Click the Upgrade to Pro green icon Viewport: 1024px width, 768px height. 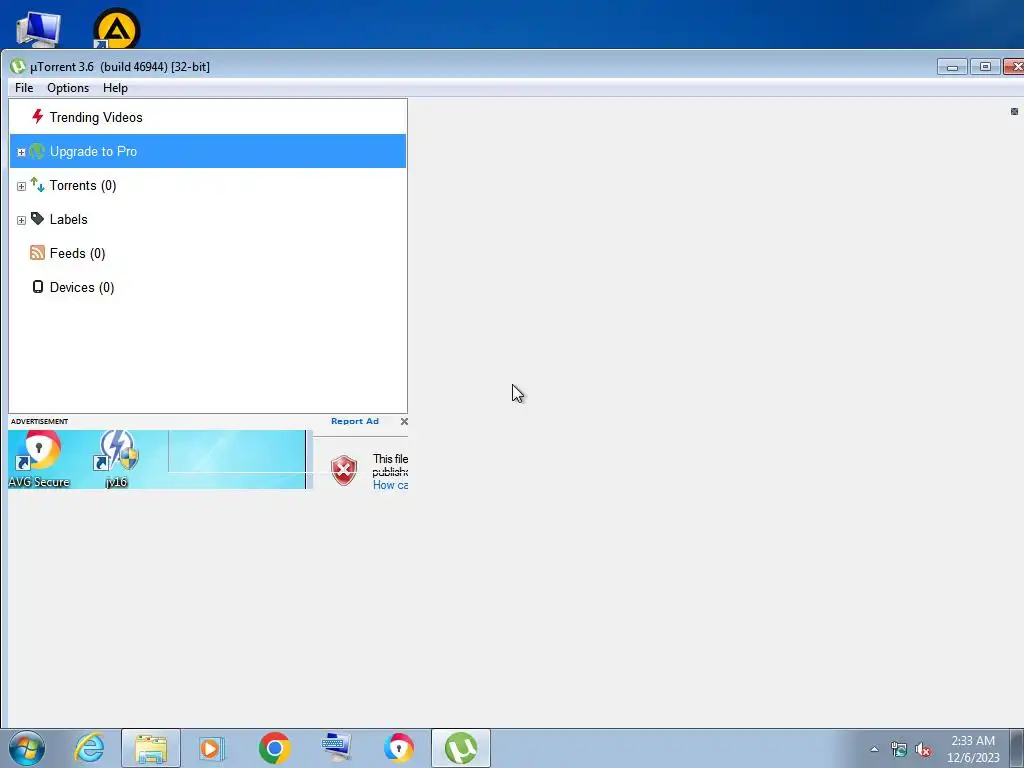click(x=37, y=151)
